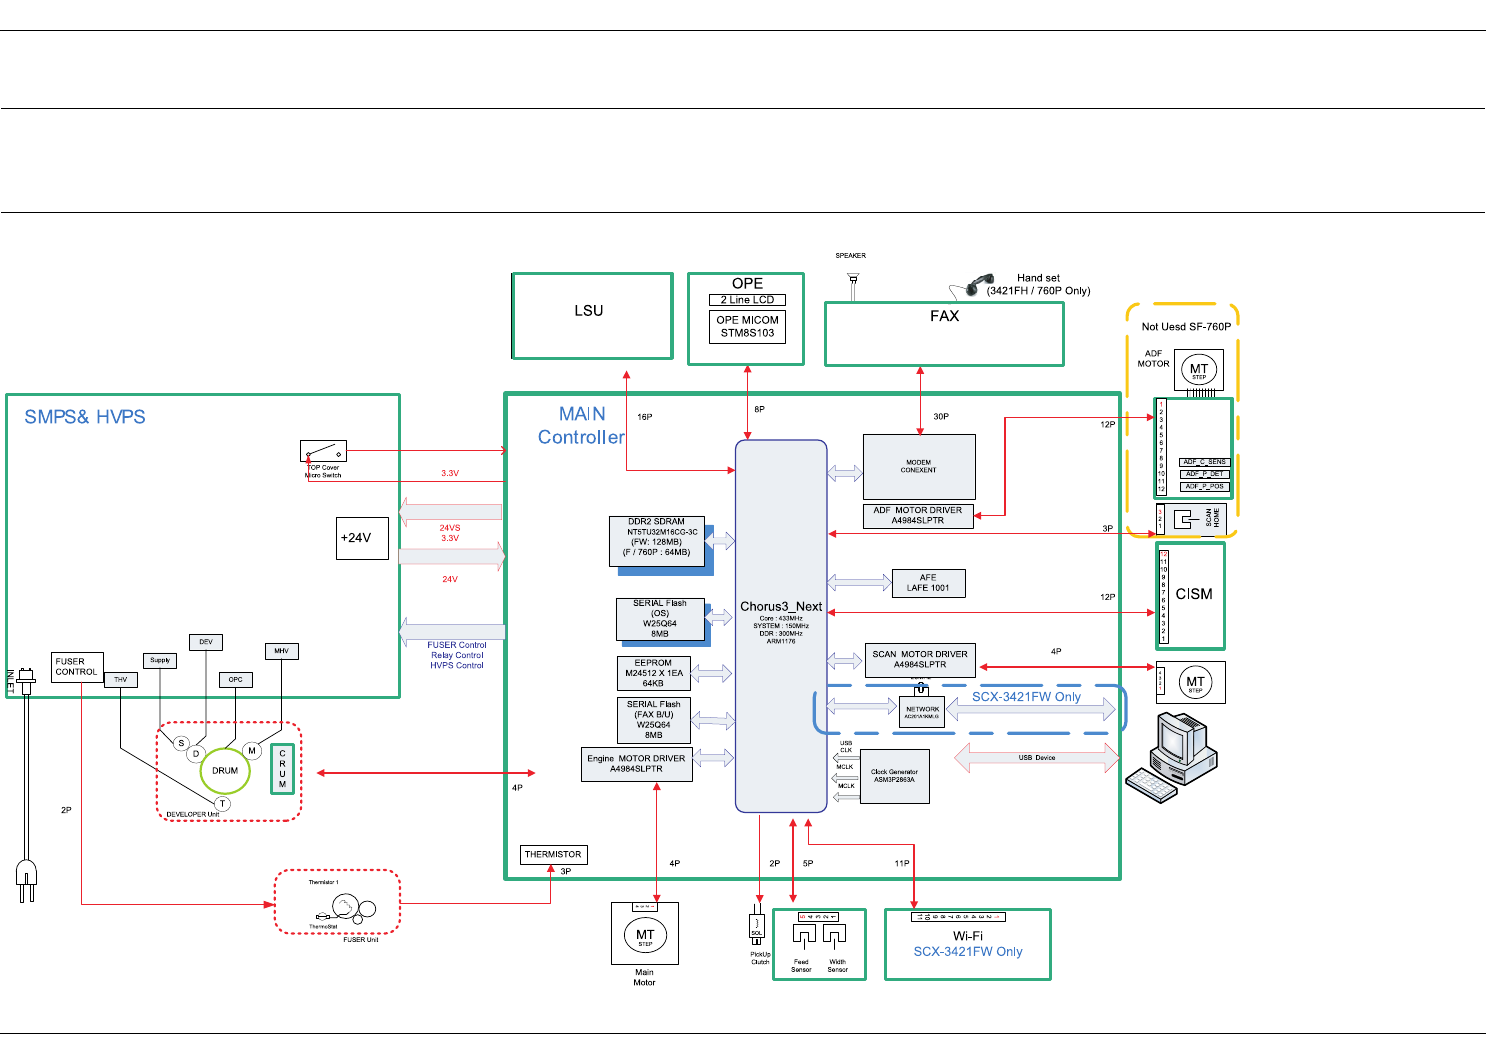Click the TOP Cover micro switch symbol
This screenshot has width=1486, height=1064.
click(323, 452)
